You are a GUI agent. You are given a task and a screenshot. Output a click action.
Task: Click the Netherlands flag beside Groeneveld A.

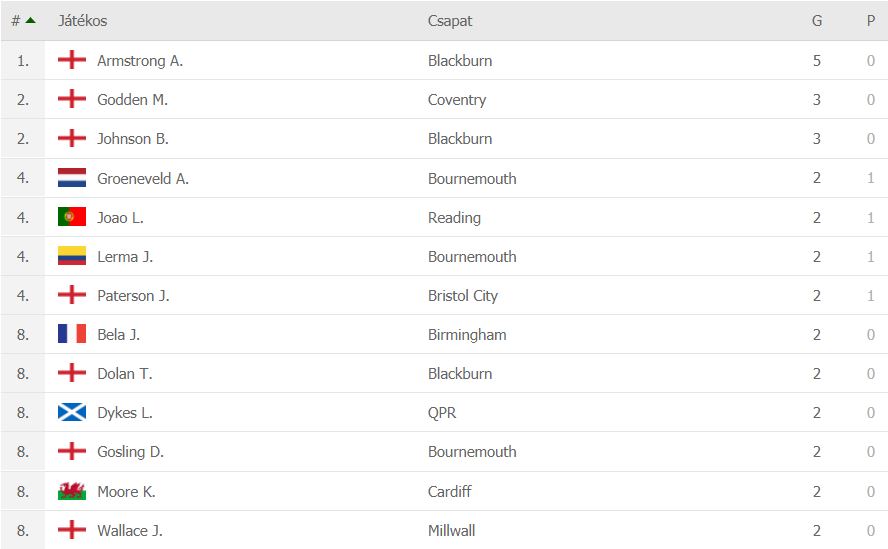coord(72,177)
